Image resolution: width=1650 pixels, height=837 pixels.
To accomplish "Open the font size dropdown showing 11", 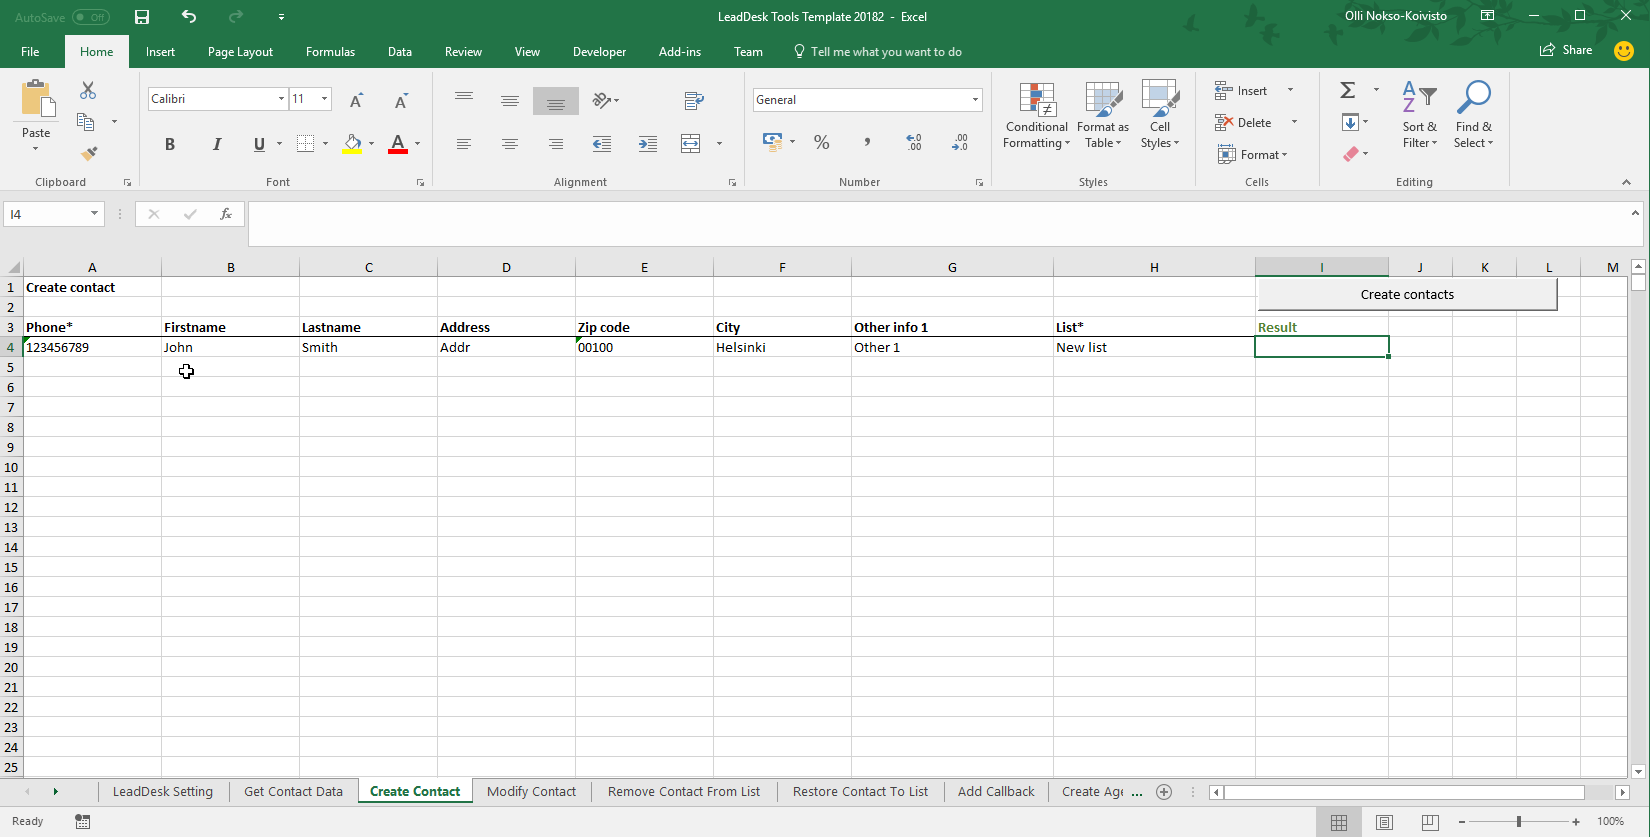I will pos(324,99).
